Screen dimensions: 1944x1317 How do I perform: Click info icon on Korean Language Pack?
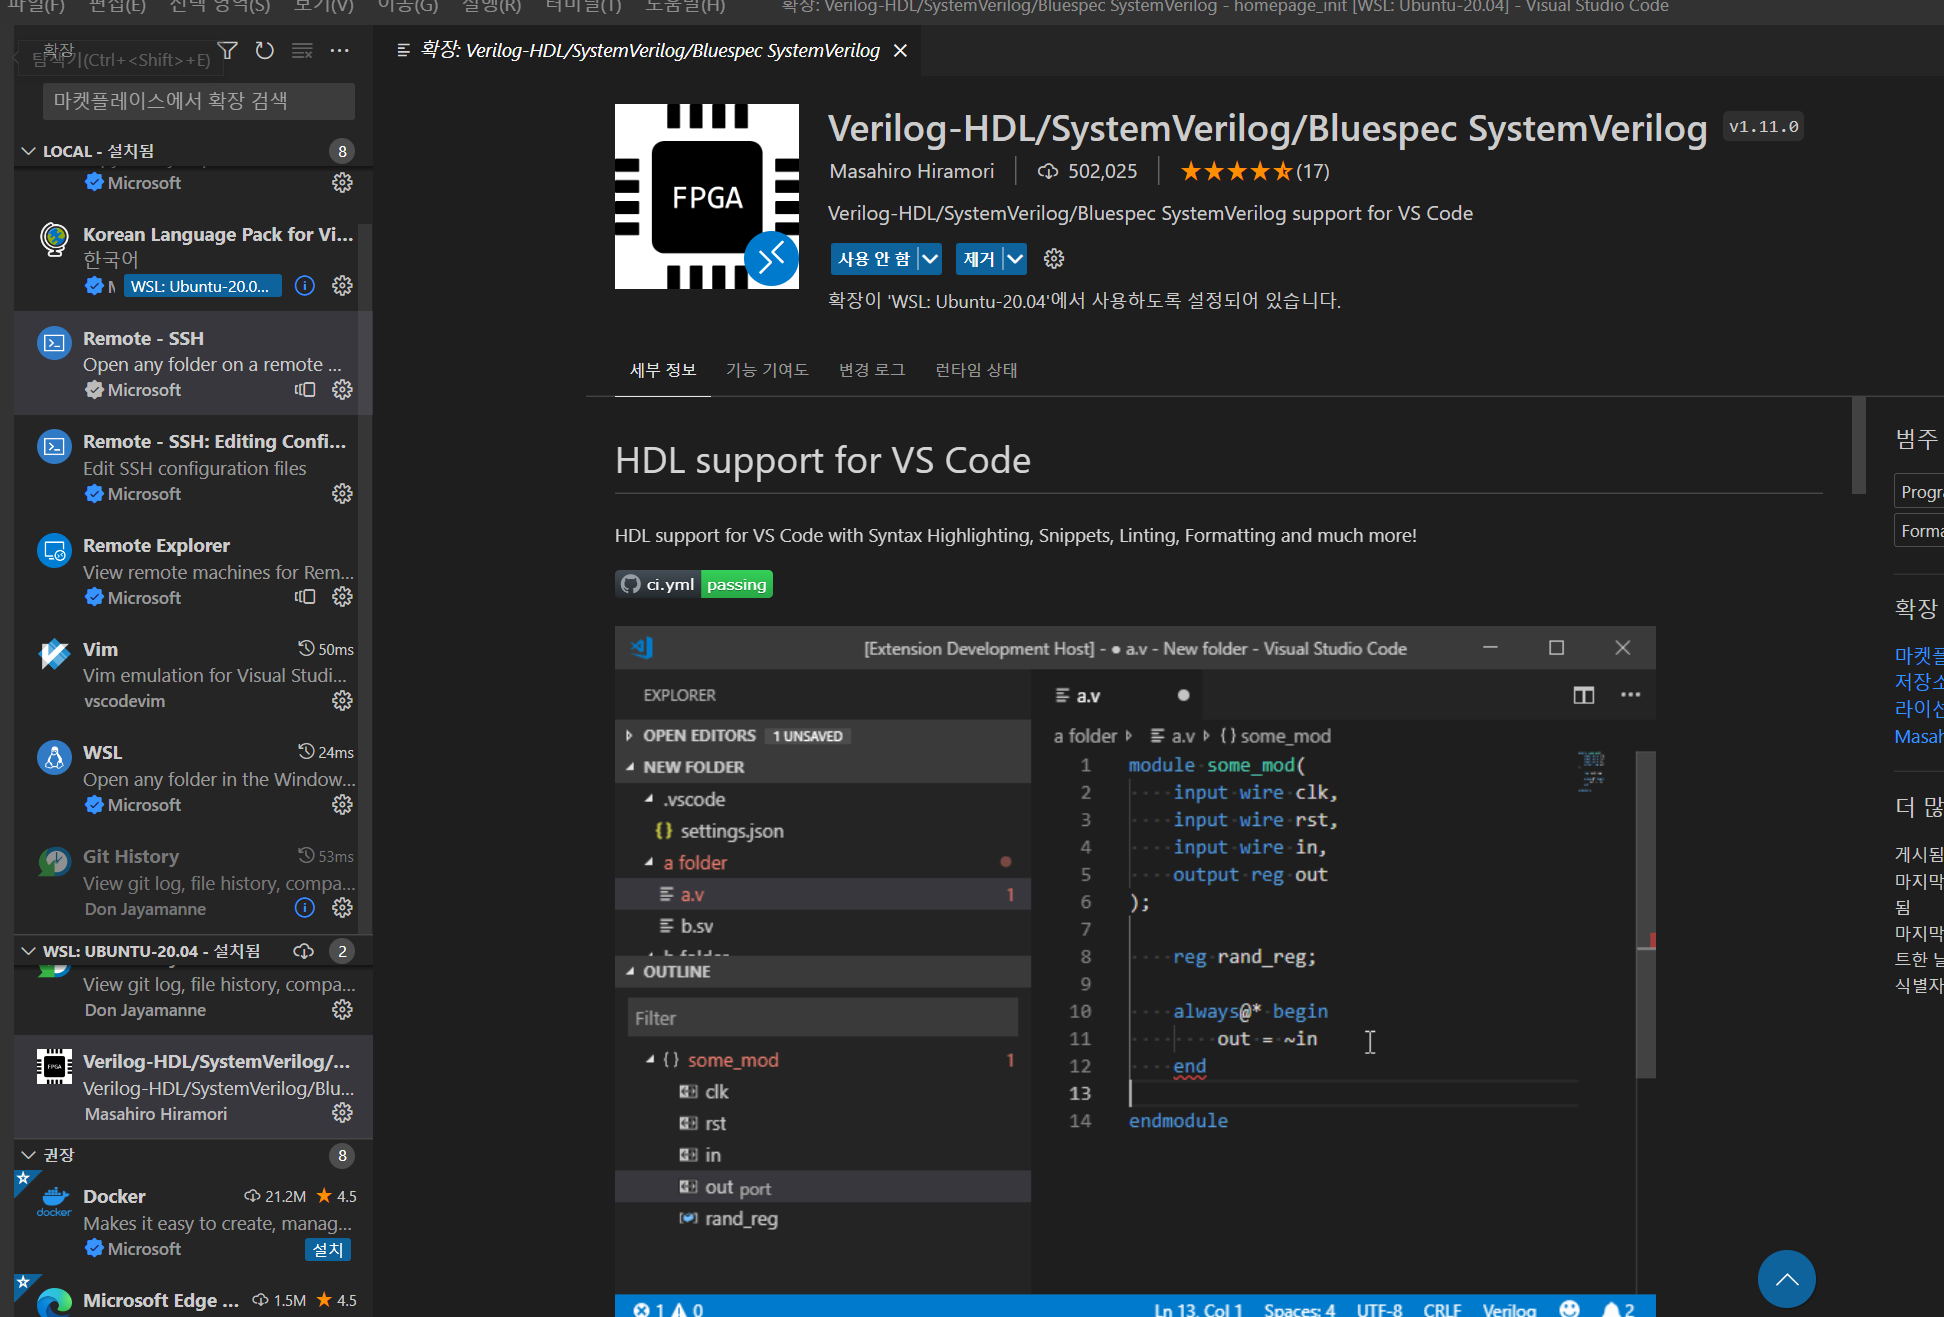305,286
